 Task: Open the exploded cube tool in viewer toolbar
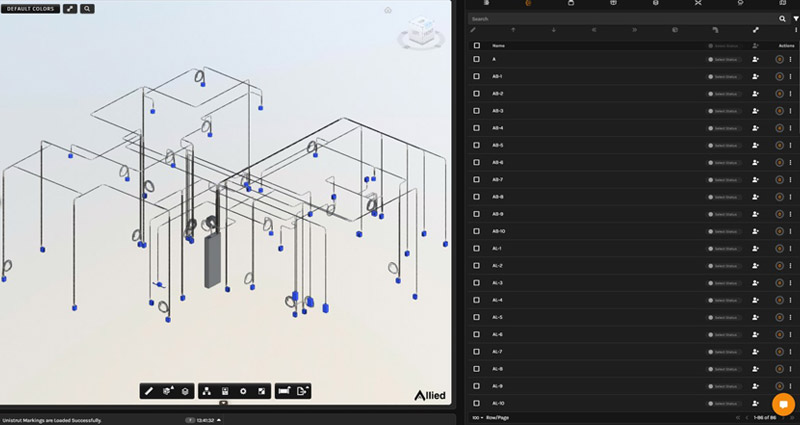(x=167, y=391)
